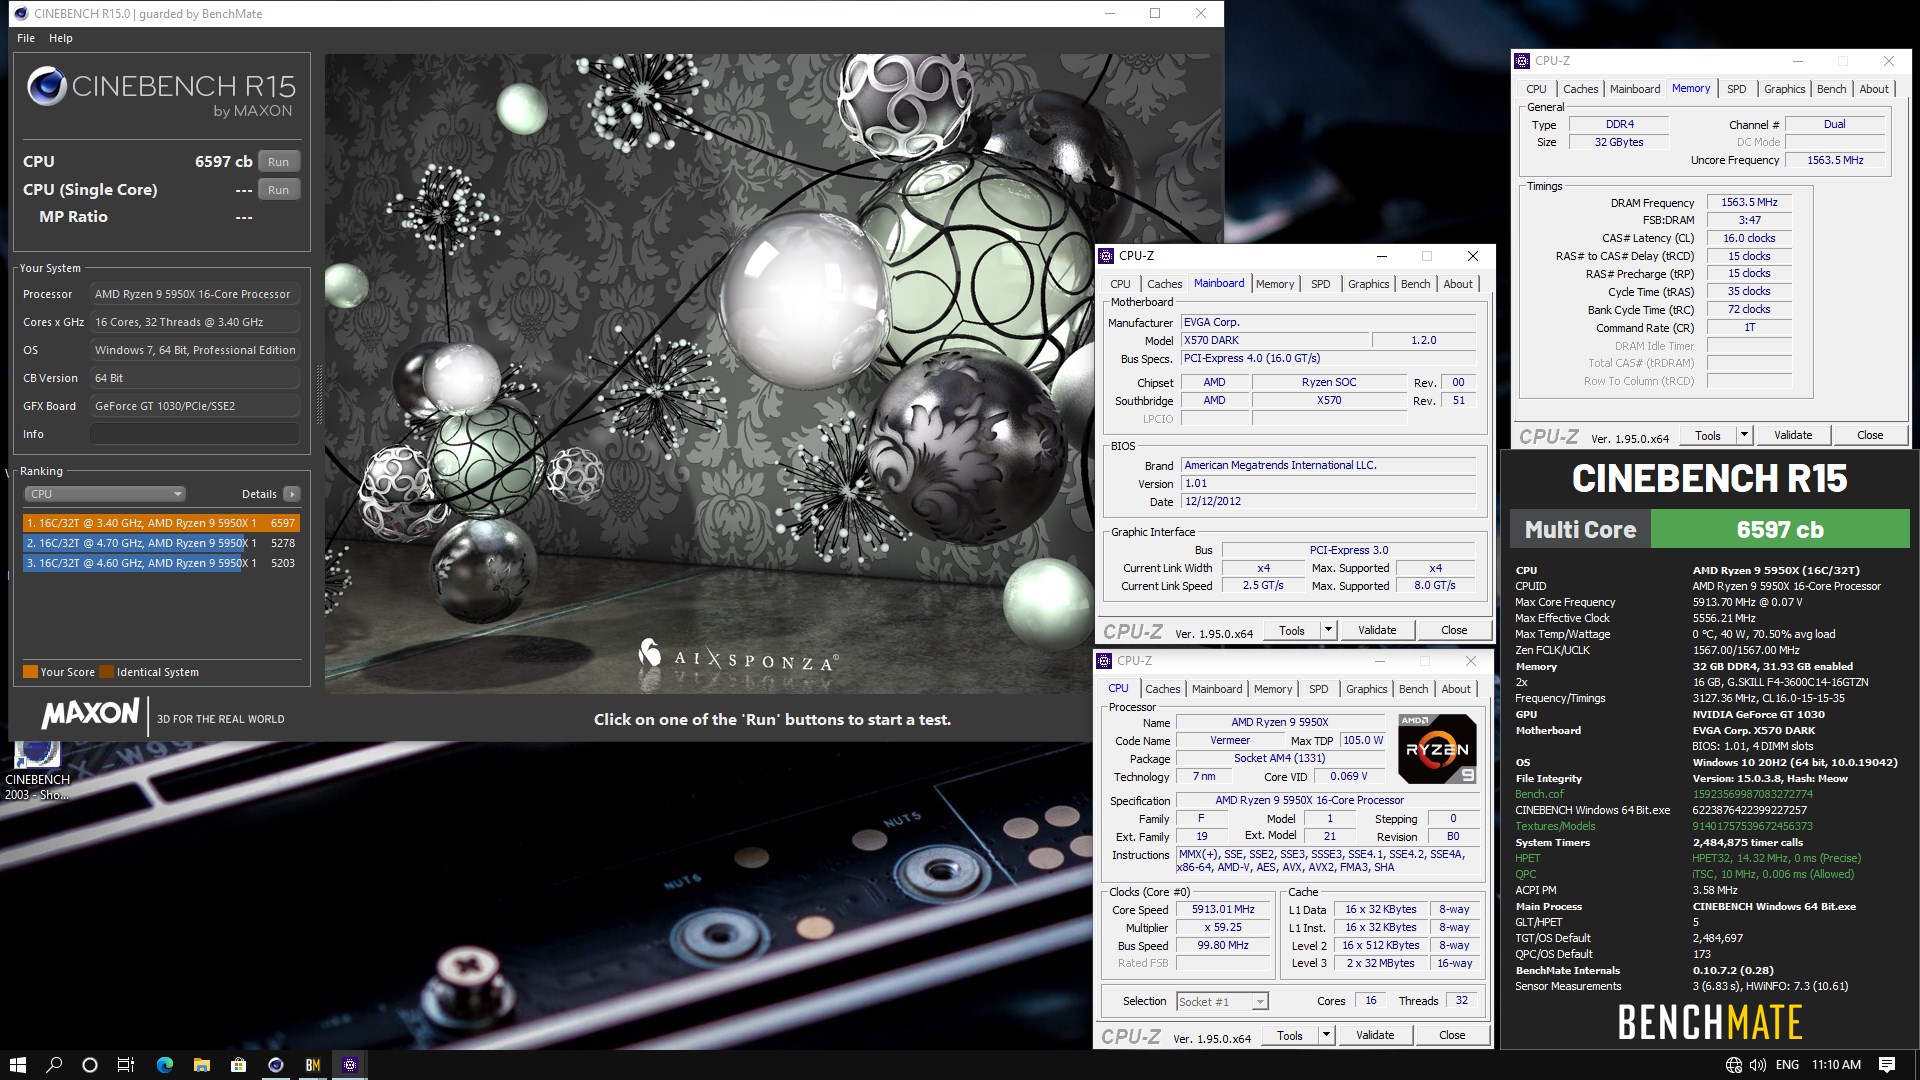
Task: Click the ENG language indicator
Action: 1787,1065
